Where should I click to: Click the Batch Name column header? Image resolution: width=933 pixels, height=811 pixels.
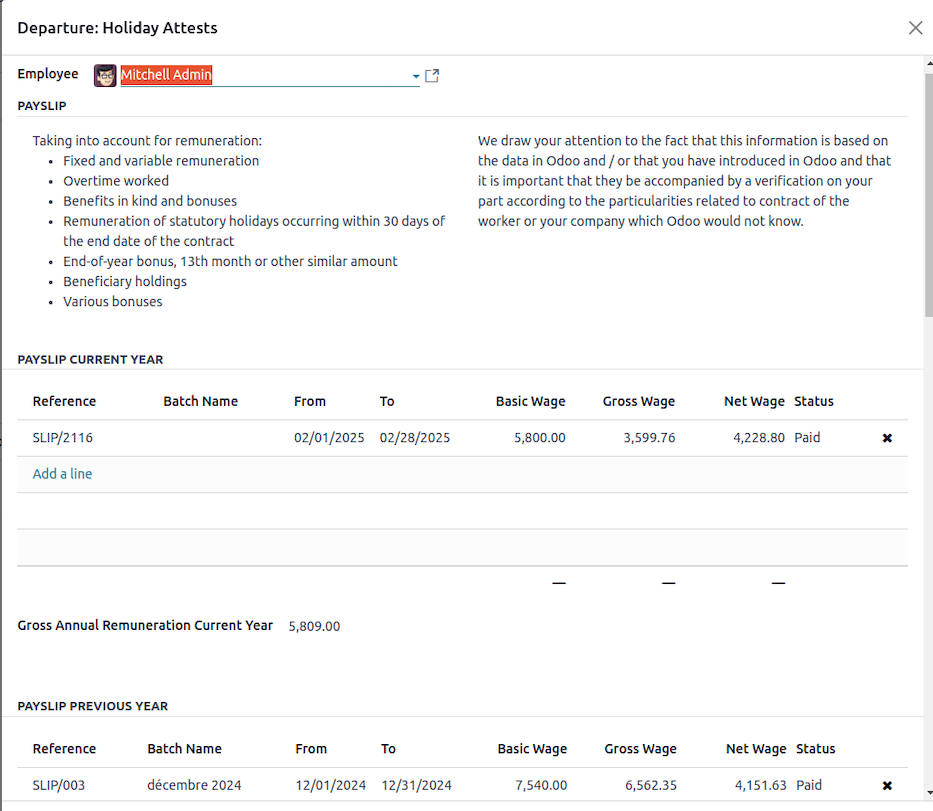[200, 401]
